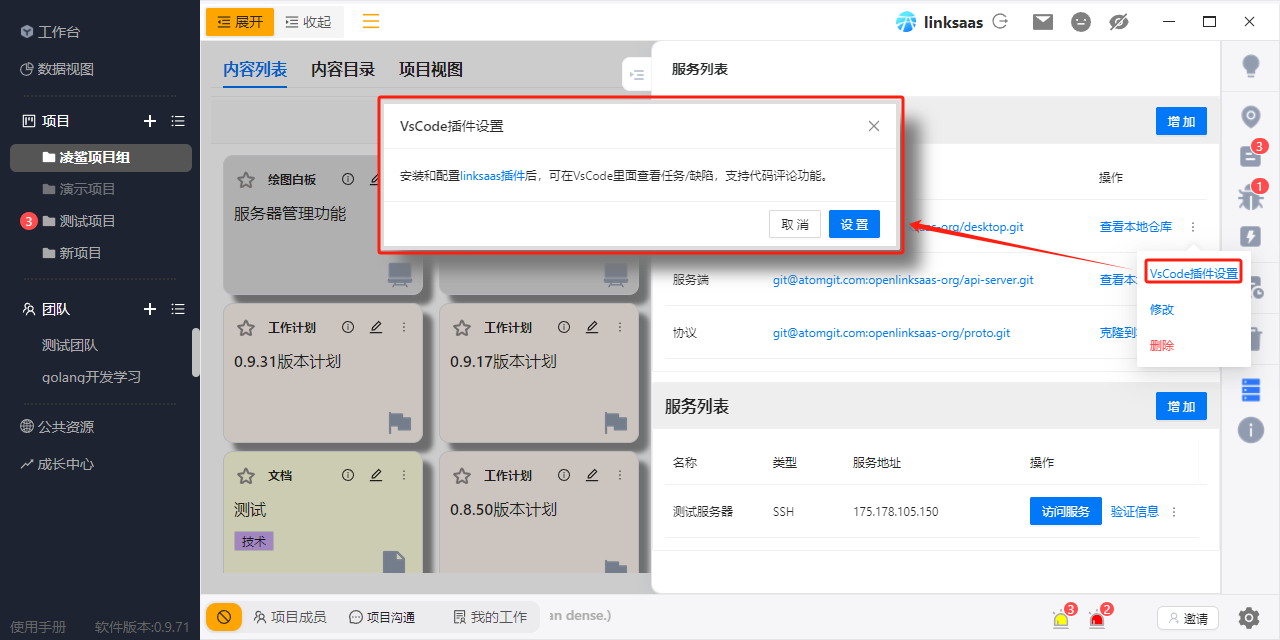Click edit pencil on 测试 document card
The width and height of the screenshot is (1280, 640).
click(x=376, y=475)
